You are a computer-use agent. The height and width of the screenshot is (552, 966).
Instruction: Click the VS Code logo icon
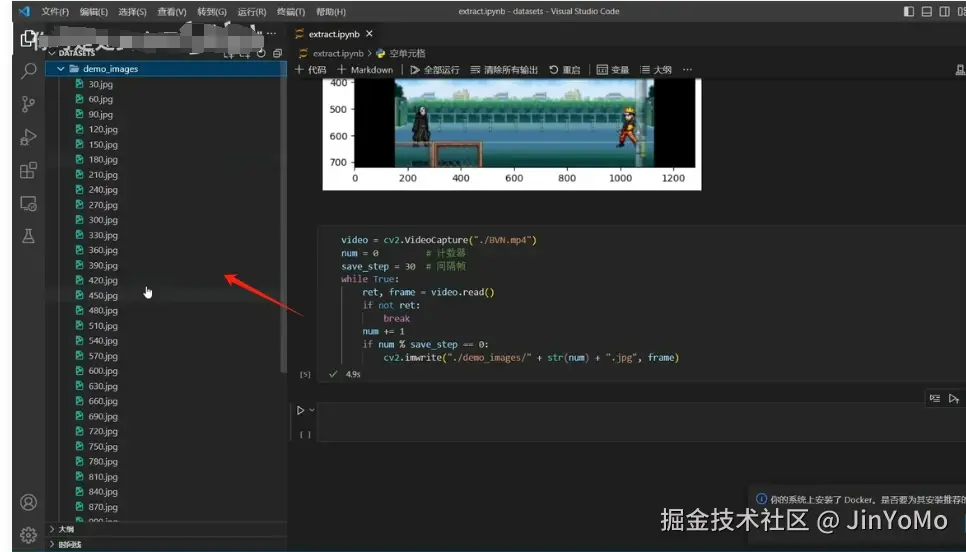tap(24, 11)
